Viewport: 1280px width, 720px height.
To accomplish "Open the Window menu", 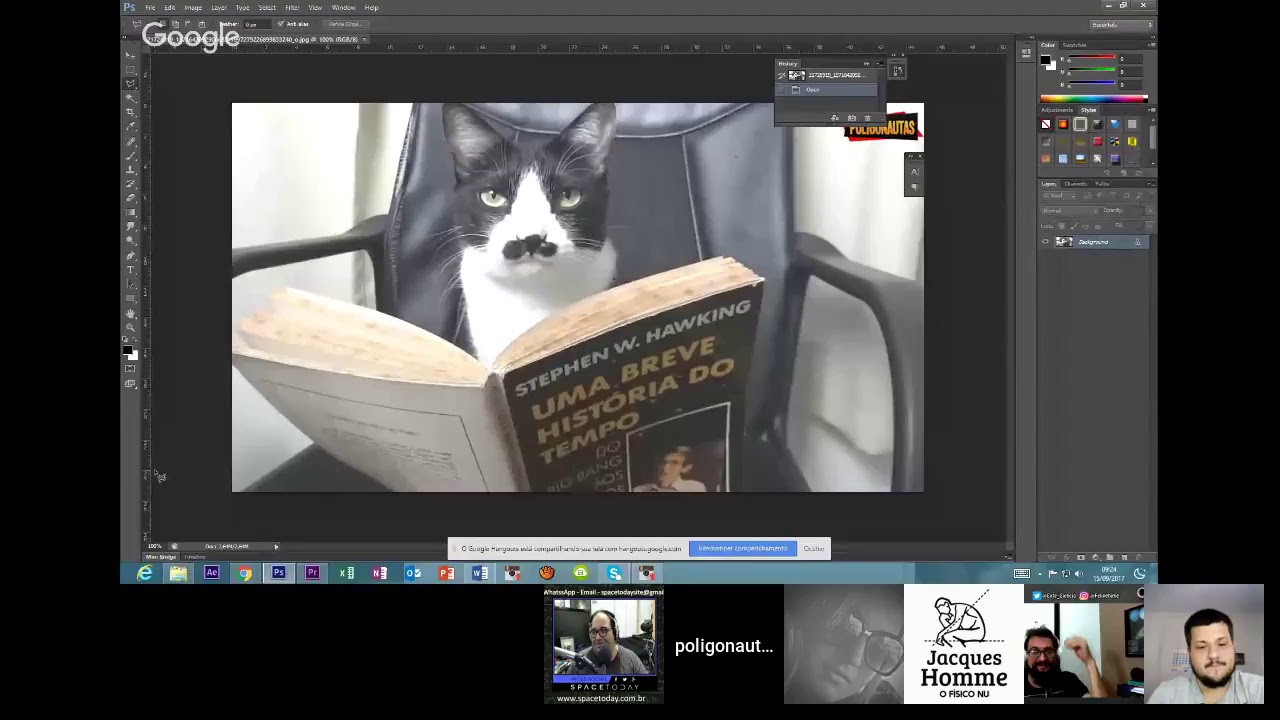I will pyautogui.click(x=343, y=7).
